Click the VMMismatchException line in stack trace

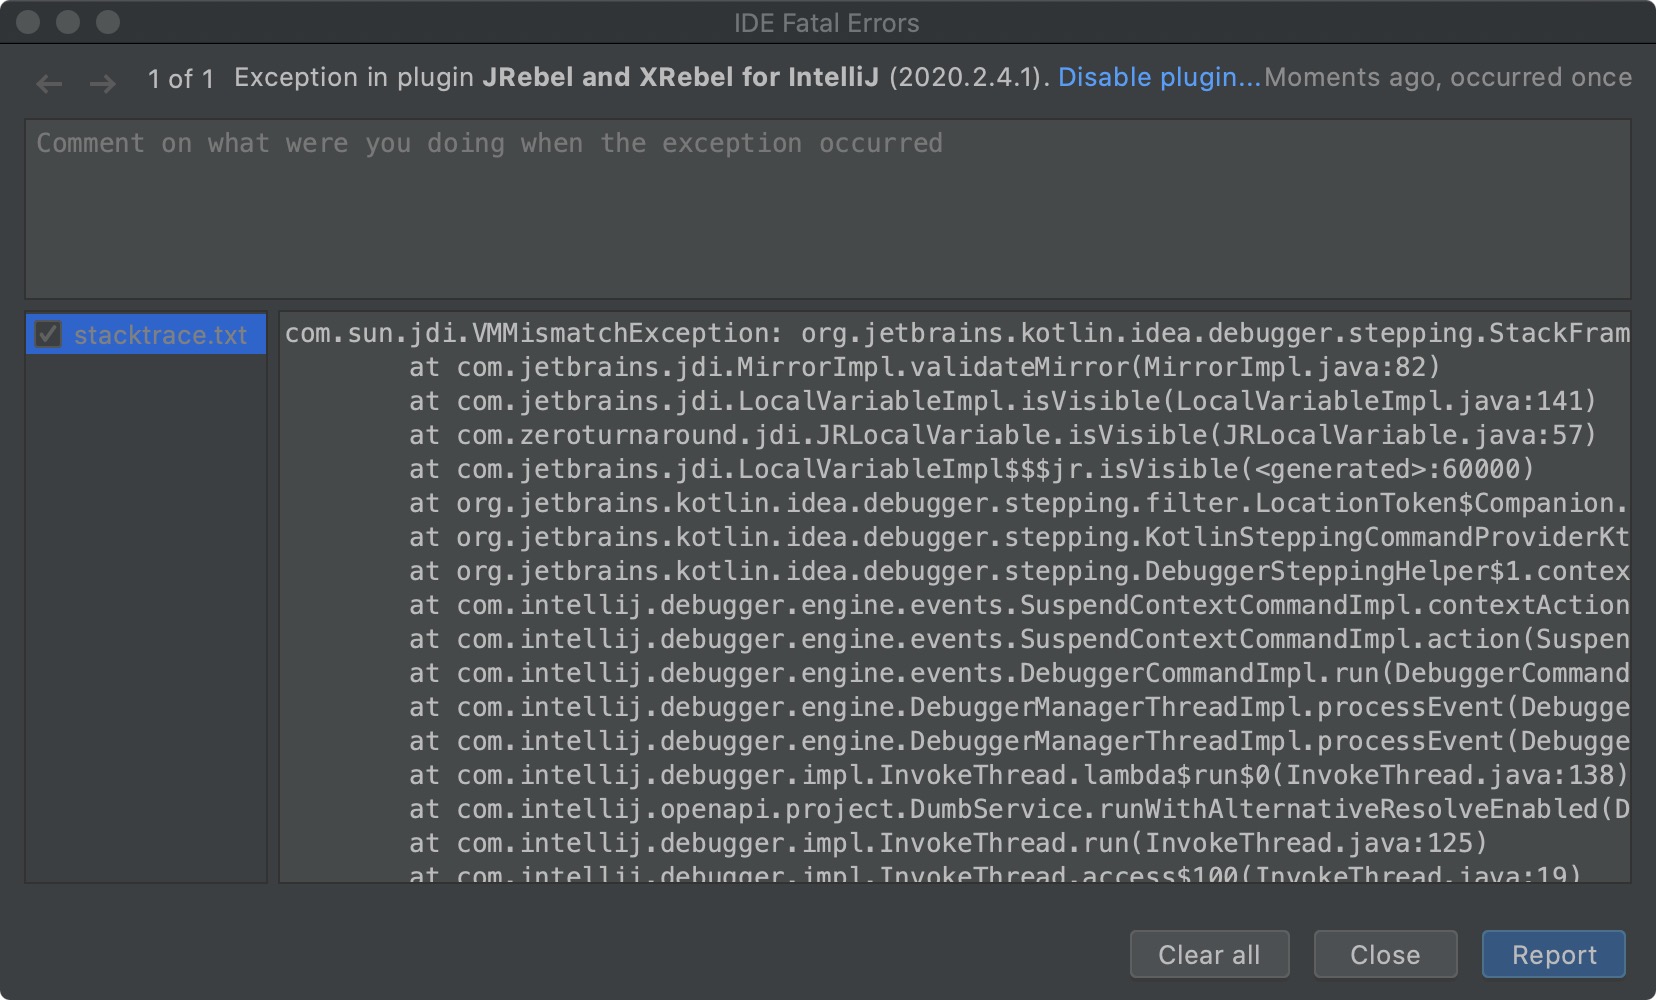click(x=955, y=333)
